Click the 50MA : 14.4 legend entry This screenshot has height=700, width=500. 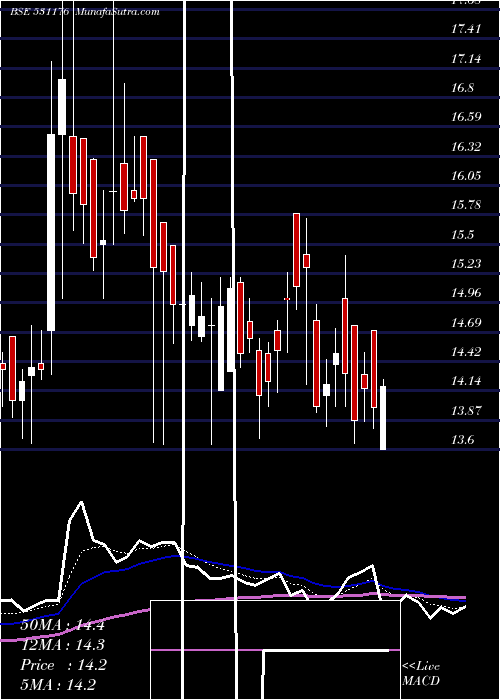(62, 625)
